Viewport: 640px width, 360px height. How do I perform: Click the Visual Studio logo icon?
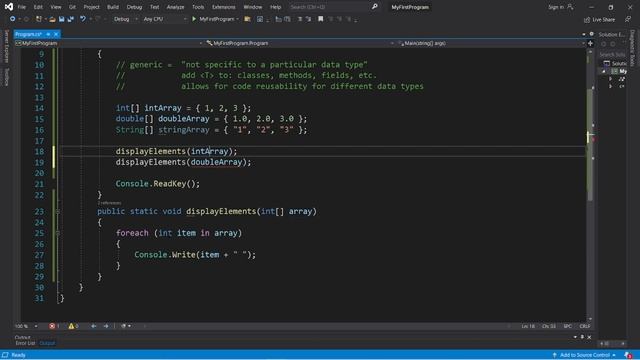pos(9,7)
